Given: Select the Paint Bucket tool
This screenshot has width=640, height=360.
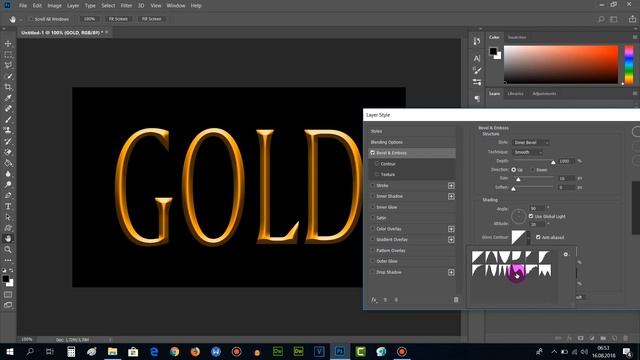Looking at the screenshot, I should pyautogui.click(x=8, y=163).
